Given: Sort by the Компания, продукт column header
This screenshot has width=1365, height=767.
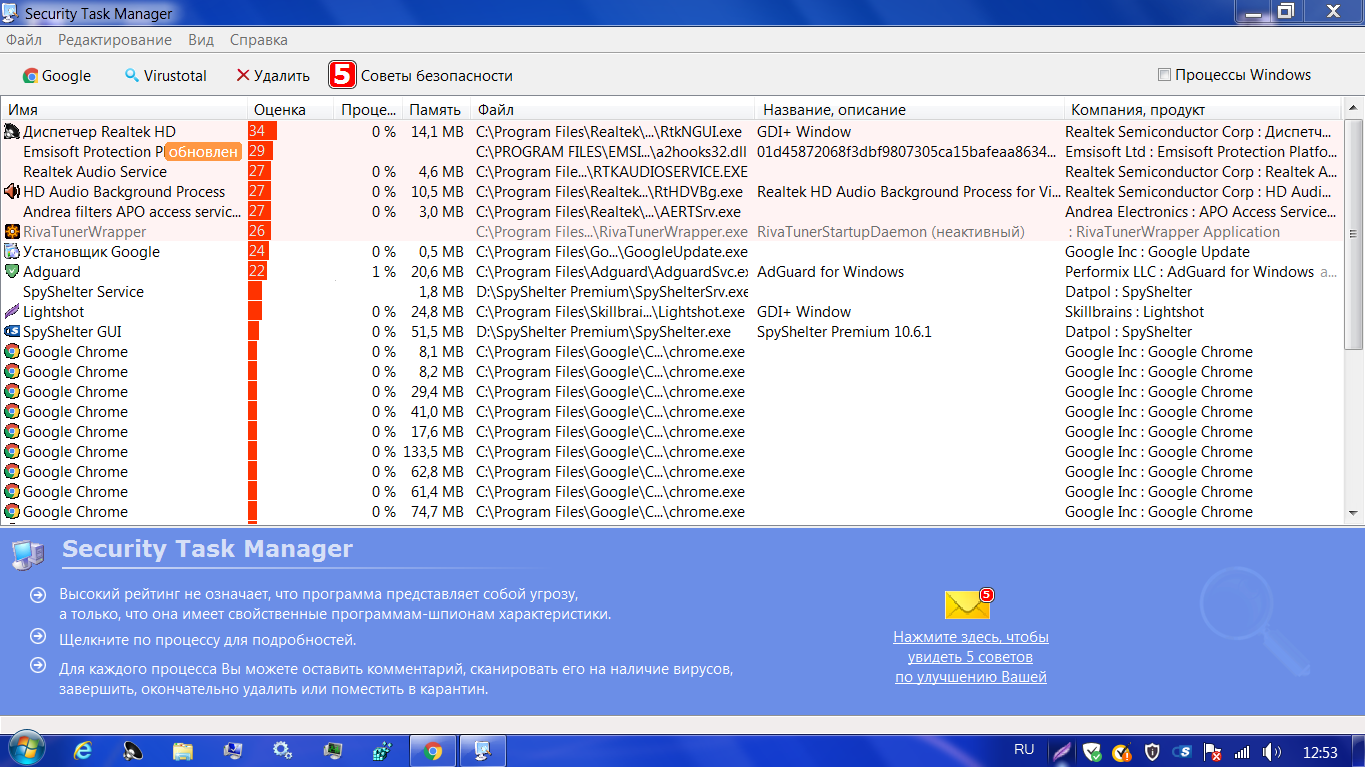Looking at the screenshot, I should point(1203,110).
